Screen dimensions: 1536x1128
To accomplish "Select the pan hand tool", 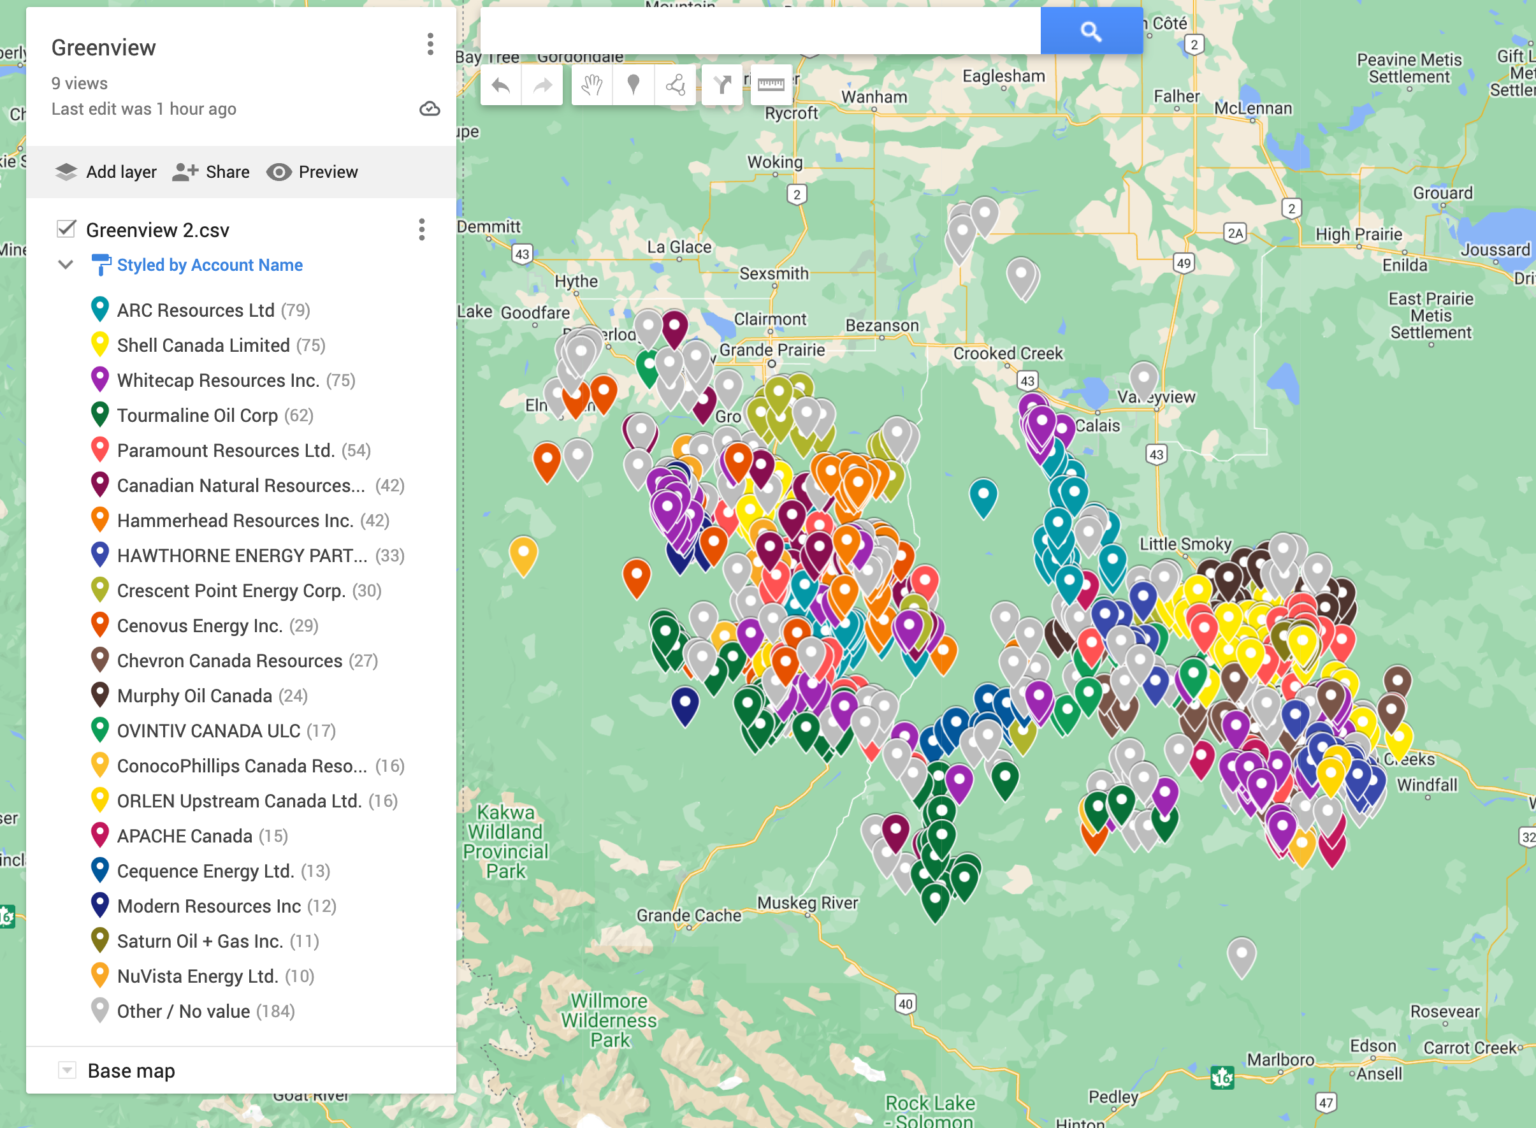I will click(592, 85).
